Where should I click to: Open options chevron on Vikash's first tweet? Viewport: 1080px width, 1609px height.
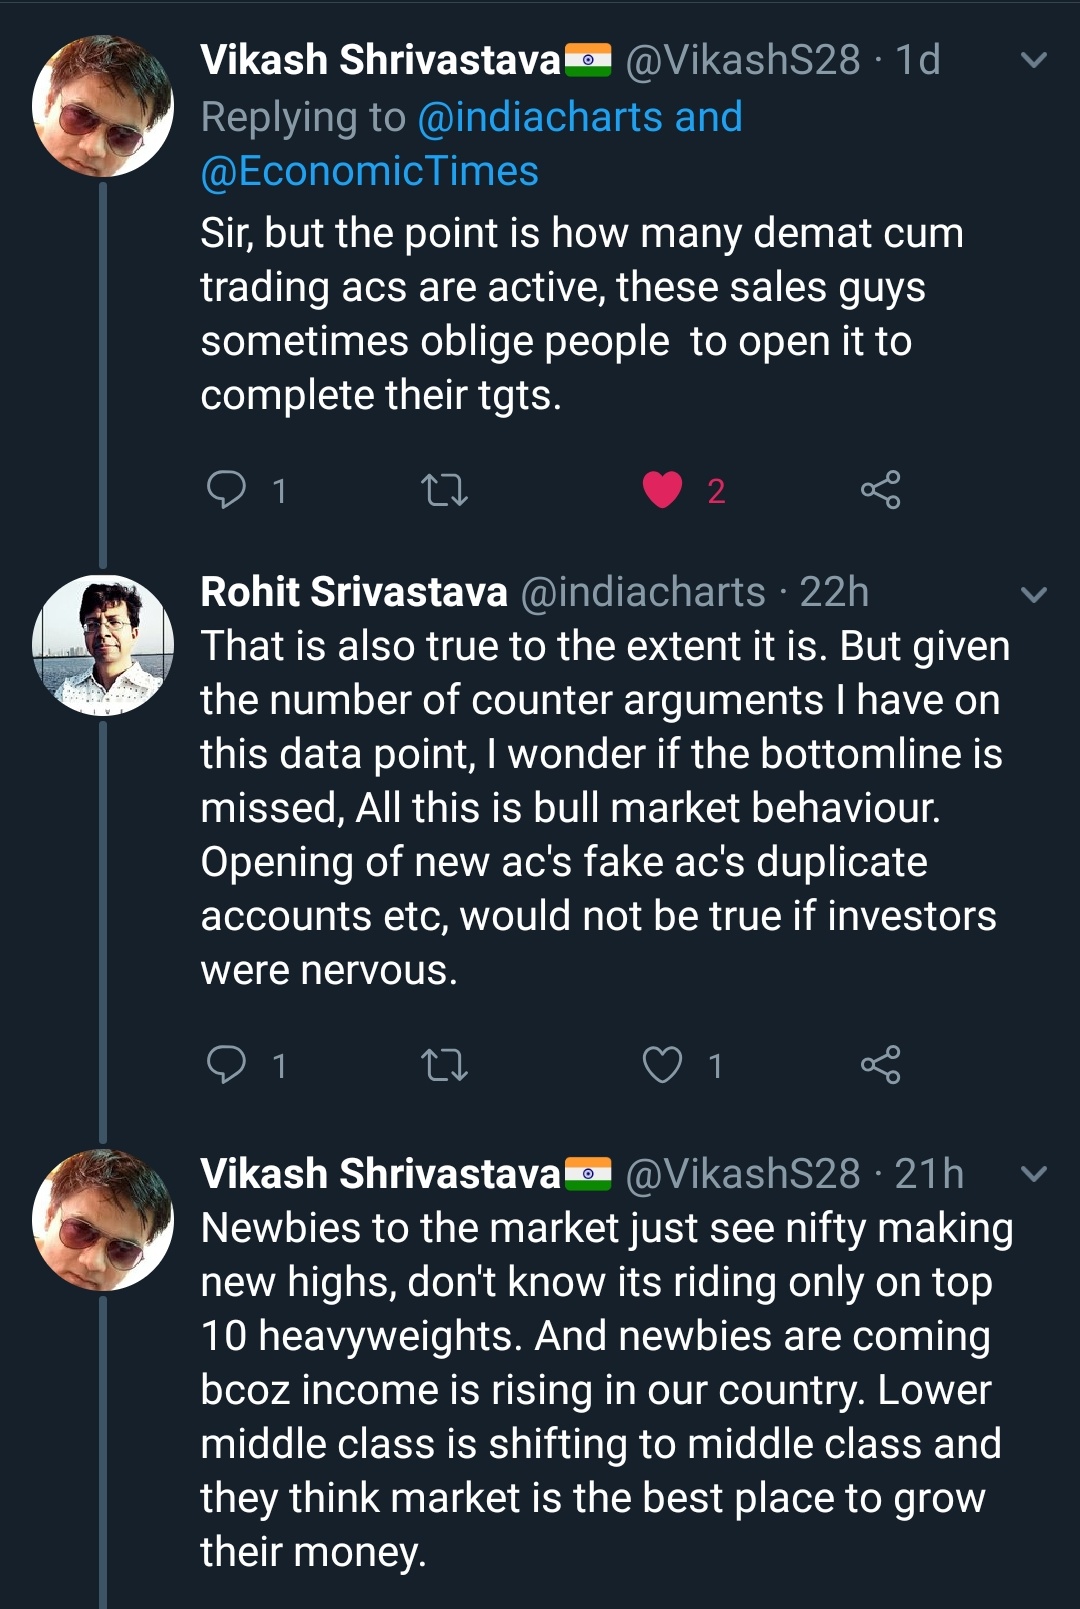tap(1034, 60)
